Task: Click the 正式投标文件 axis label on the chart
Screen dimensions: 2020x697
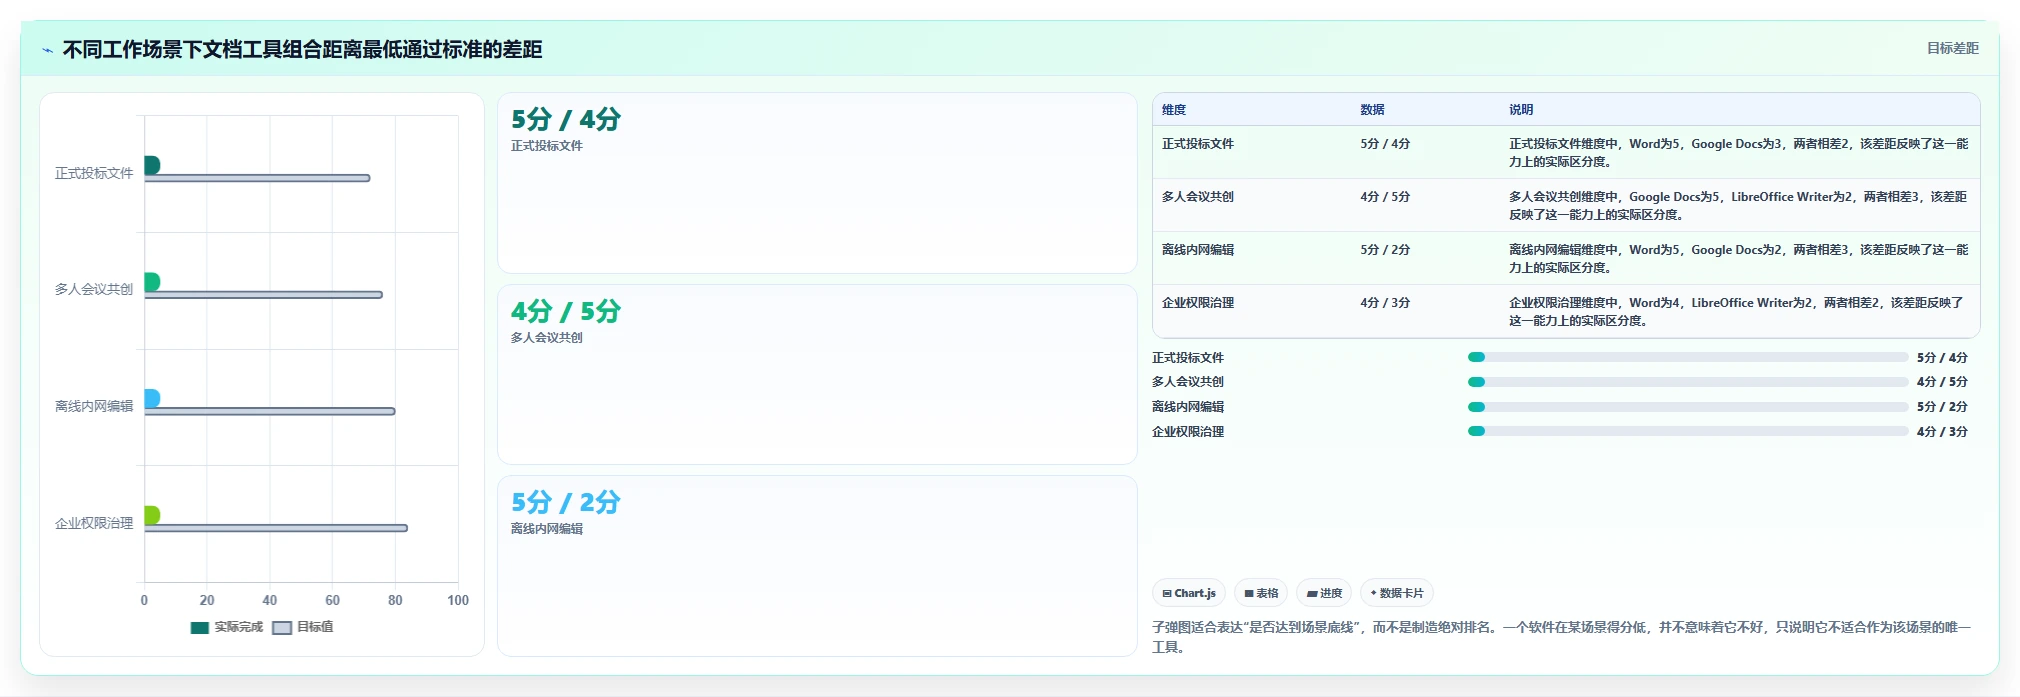Action: click(94, 173)
